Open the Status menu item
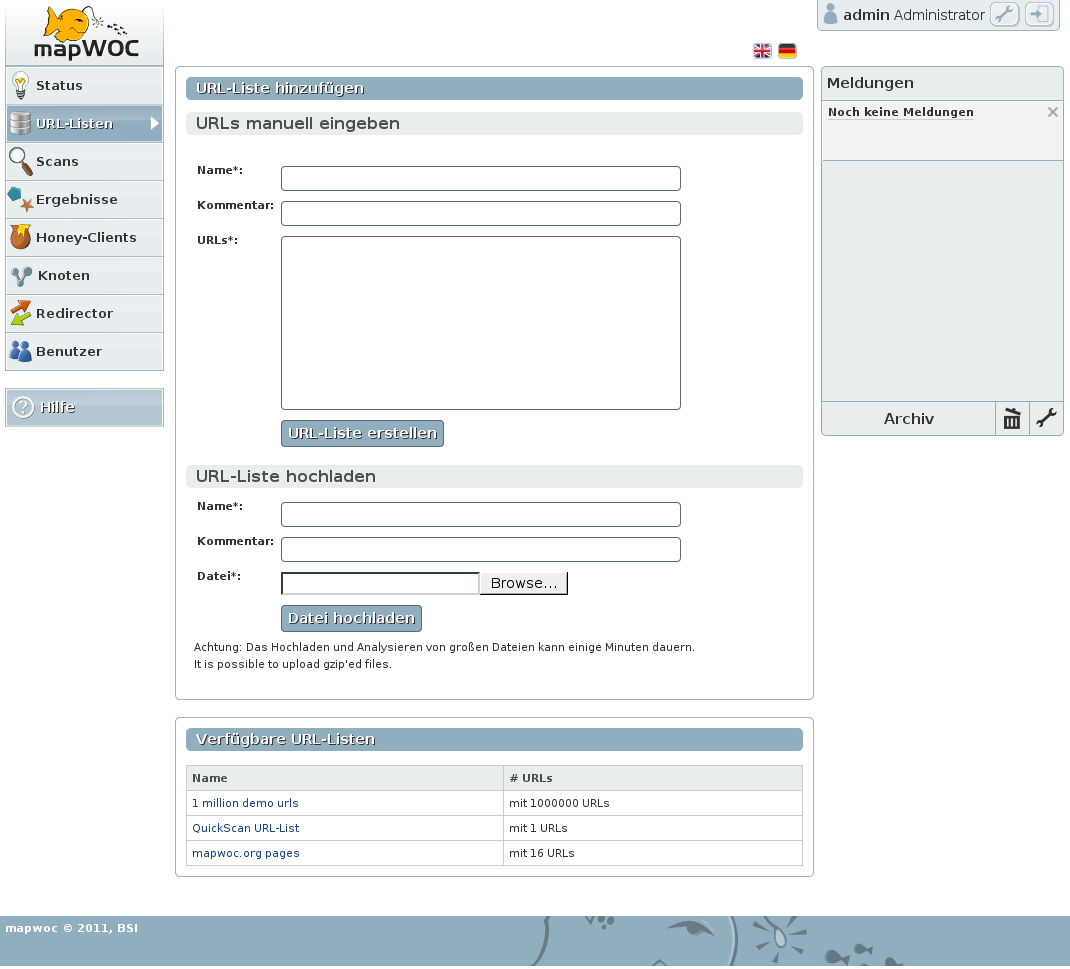This screenshot has width=1070, height=969. point(84,86)
